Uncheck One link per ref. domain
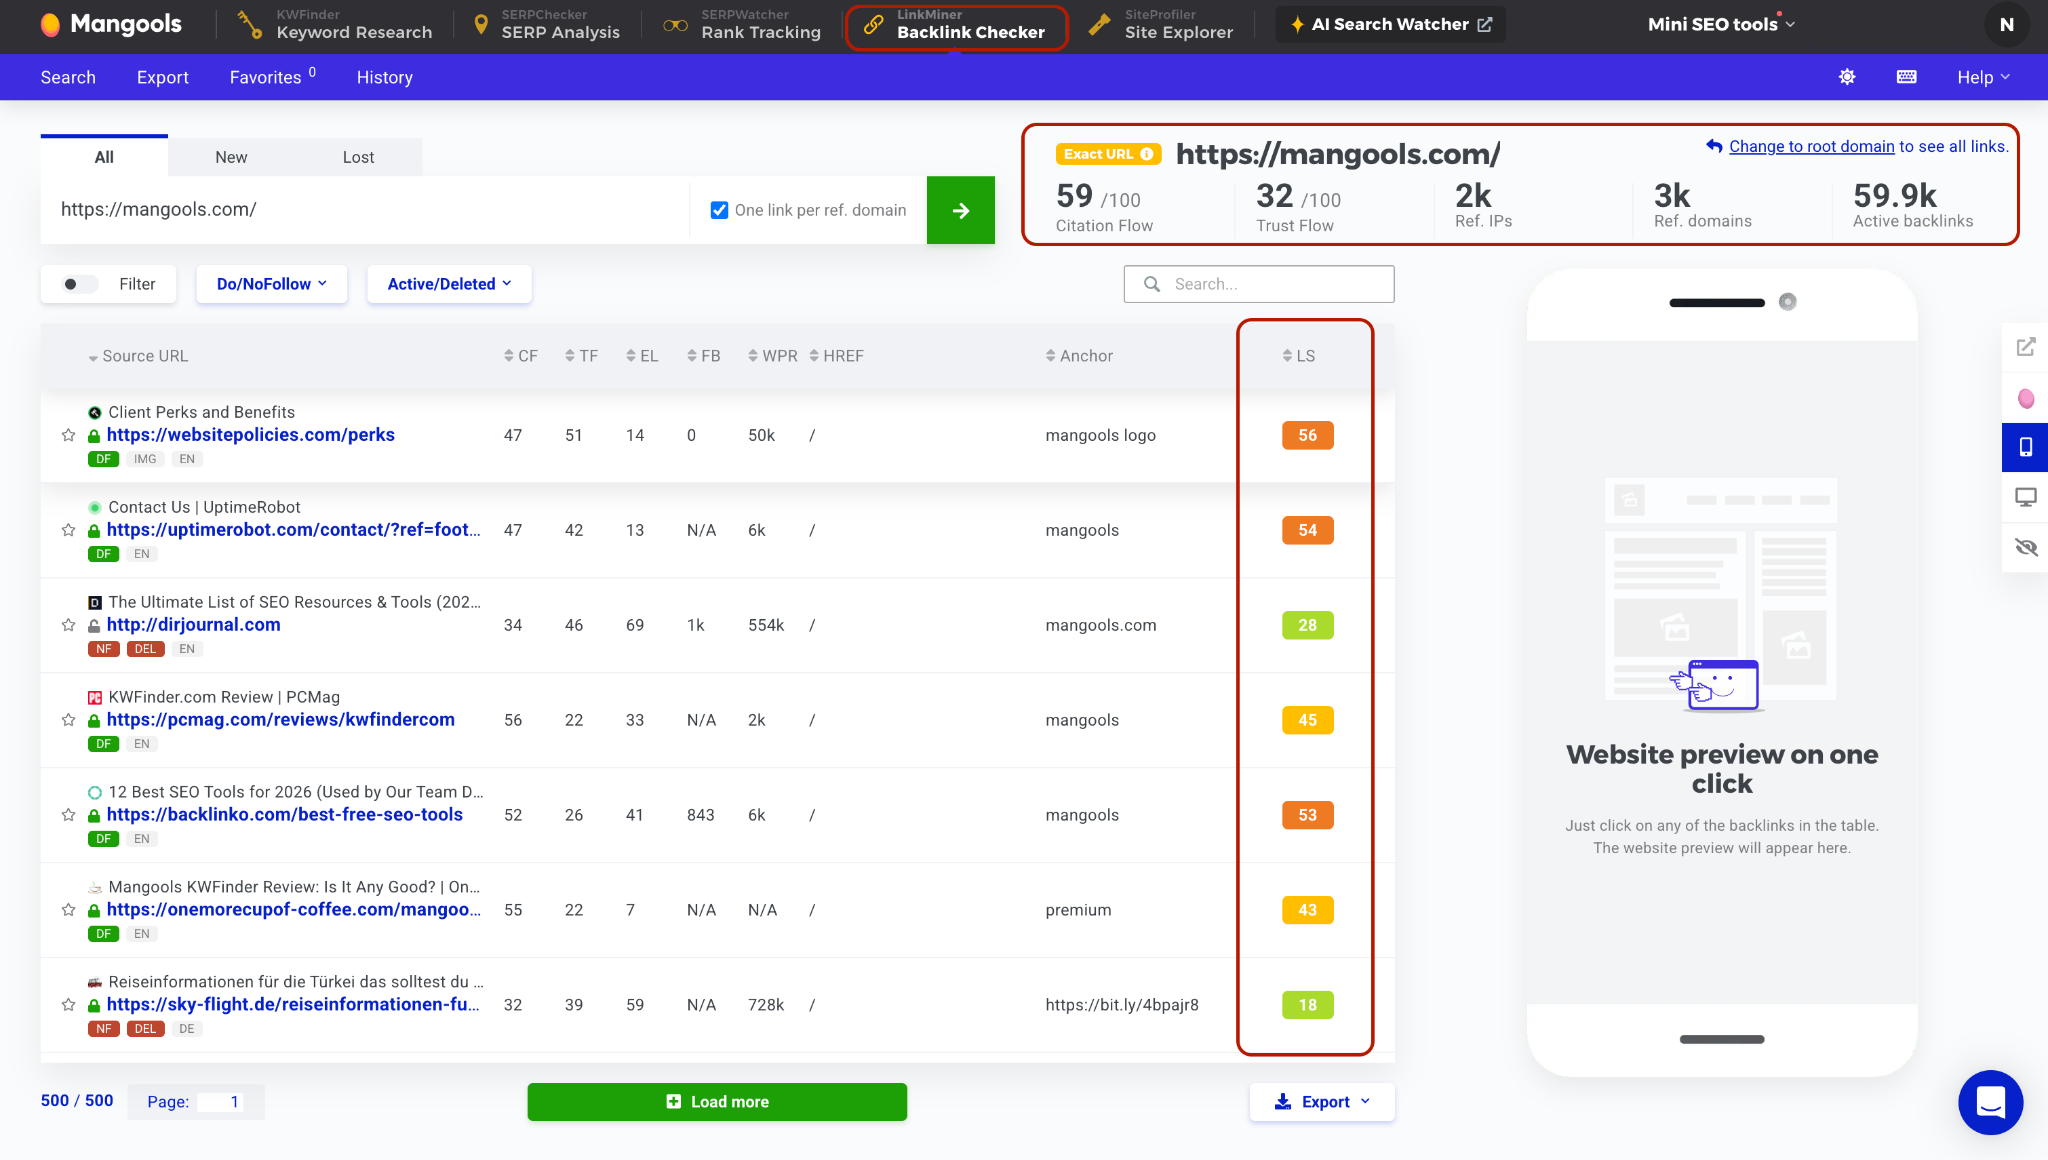 pyautogui.click(x=719, y=210)
